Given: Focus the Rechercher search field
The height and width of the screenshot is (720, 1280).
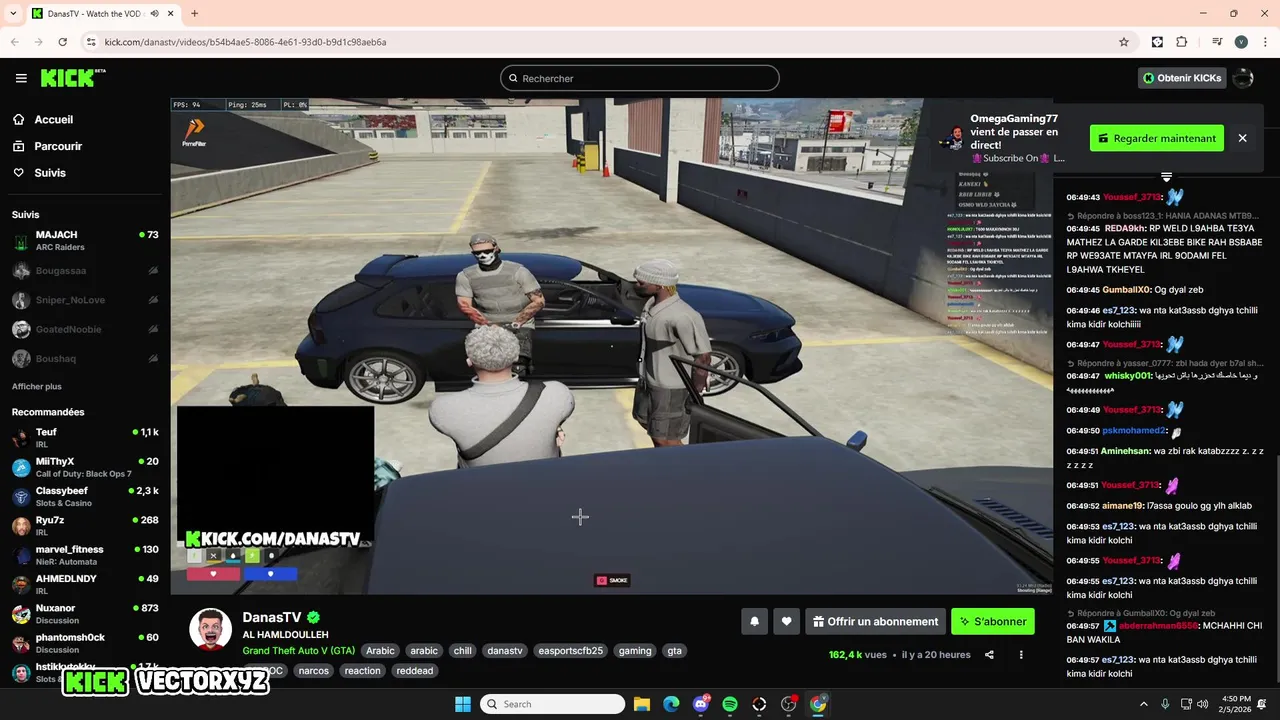Looking at the screenshot, I should pyautogui.click(x=640, y=78).
